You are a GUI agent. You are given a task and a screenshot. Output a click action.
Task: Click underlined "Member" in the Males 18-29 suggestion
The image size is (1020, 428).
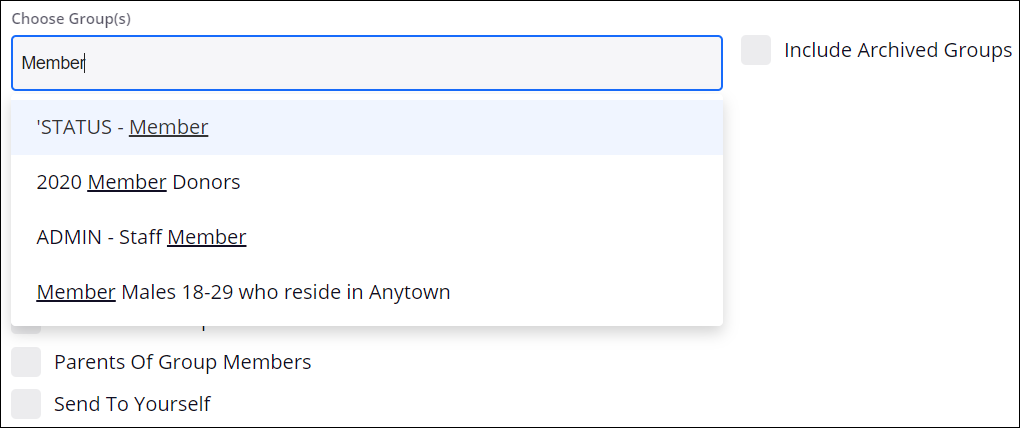click(76, 293)
